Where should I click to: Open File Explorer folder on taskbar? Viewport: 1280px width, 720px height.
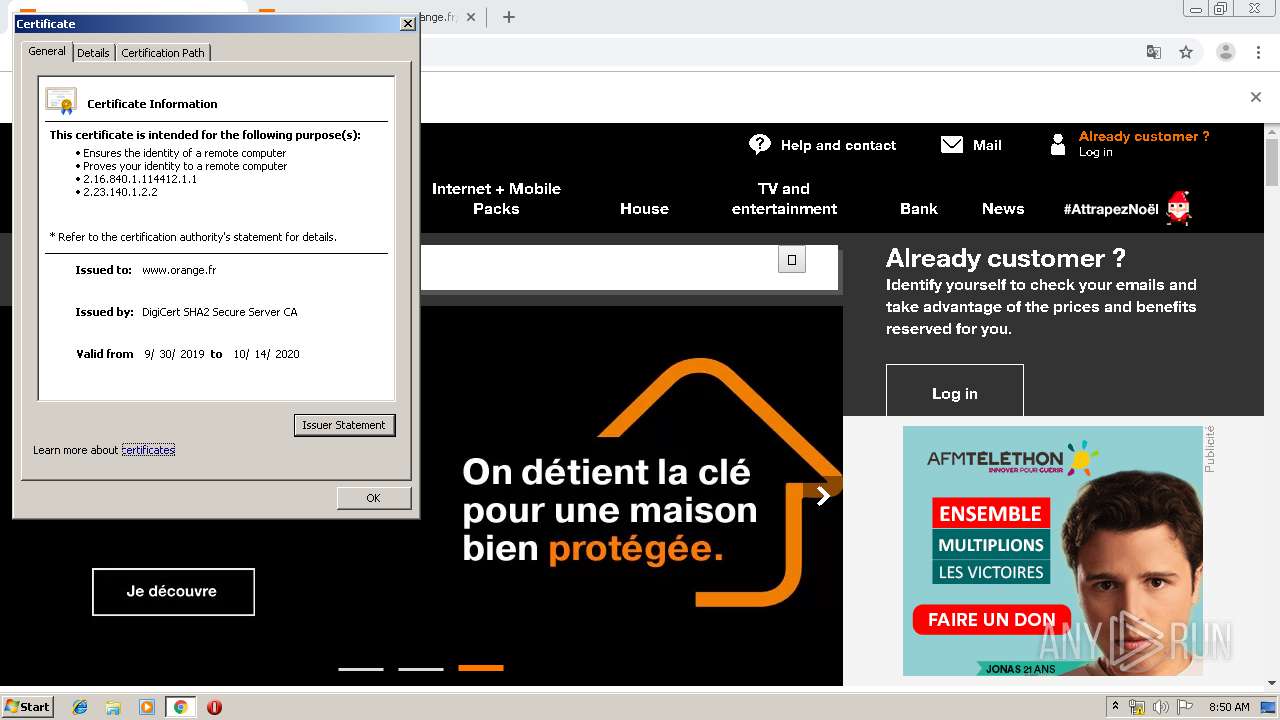click(113, 707)
